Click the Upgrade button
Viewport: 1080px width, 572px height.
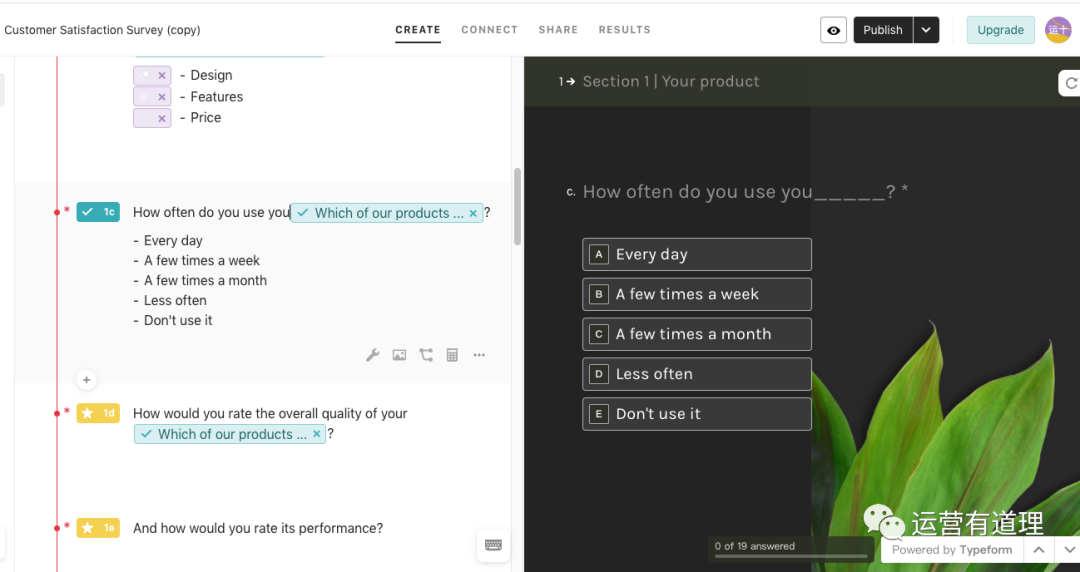tap(1000, 30)
